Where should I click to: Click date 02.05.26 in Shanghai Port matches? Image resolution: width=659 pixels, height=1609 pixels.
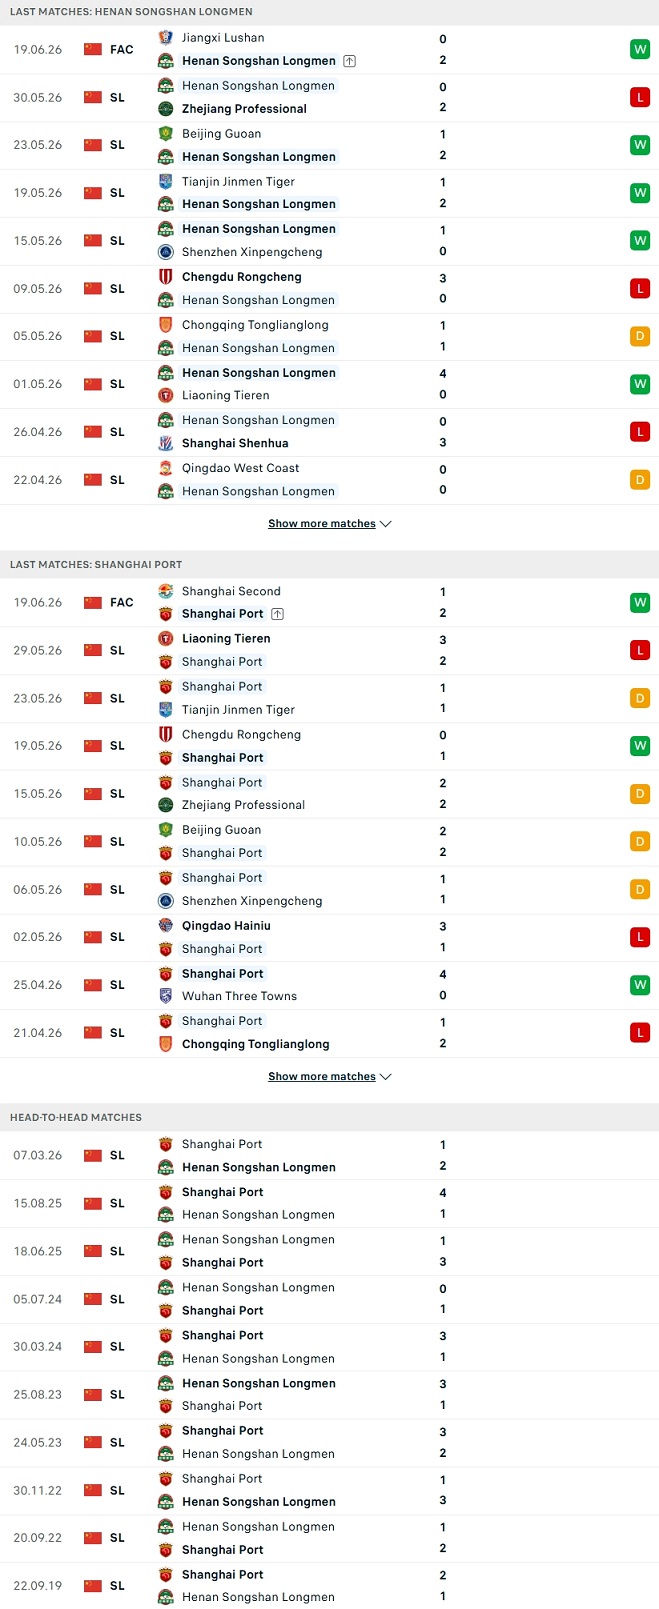[38, 937]
